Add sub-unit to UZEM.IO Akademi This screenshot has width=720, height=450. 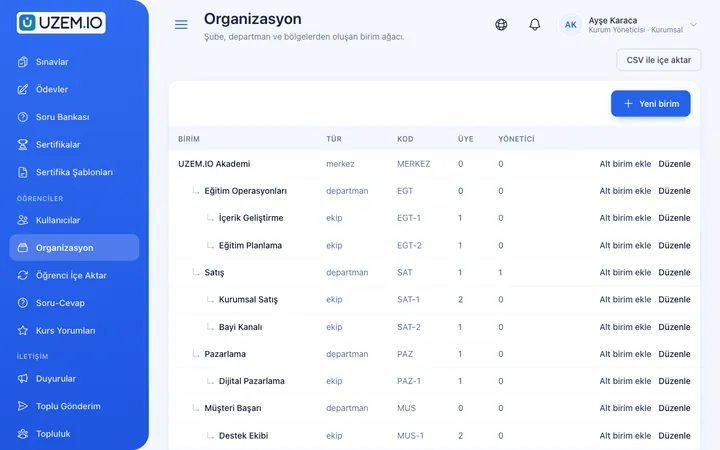point(625,164)
